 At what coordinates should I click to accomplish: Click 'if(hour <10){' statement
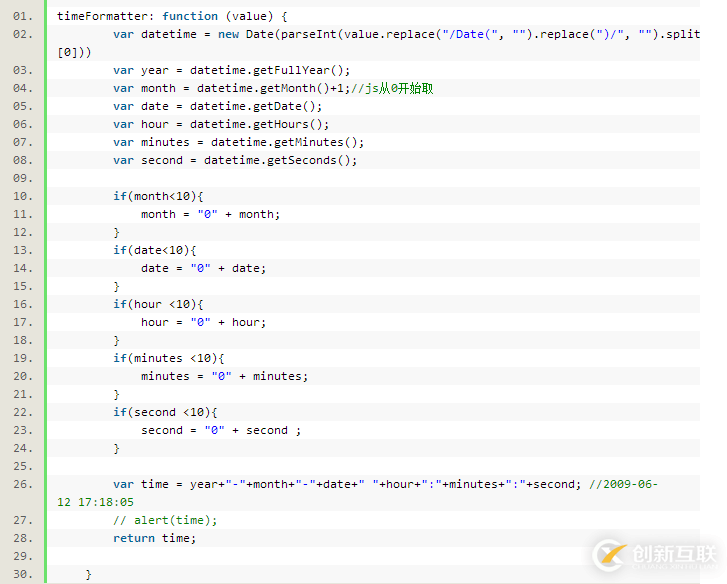tap(158, 305)
